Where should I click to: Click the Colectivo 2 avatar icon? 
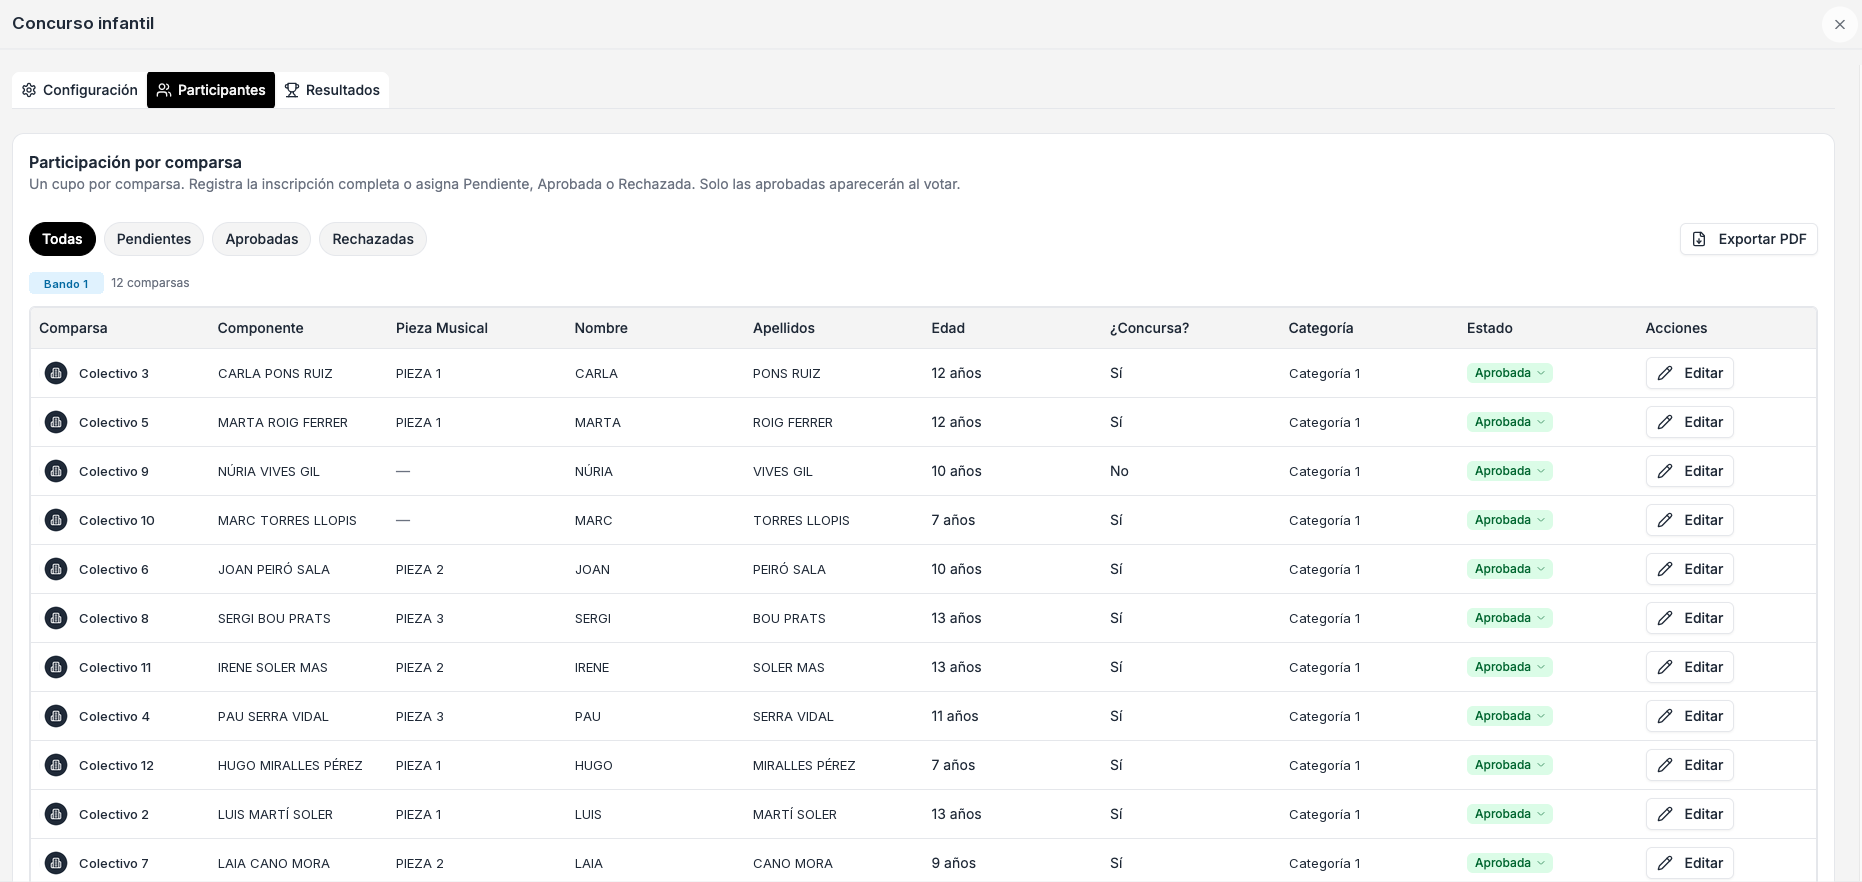56,814
